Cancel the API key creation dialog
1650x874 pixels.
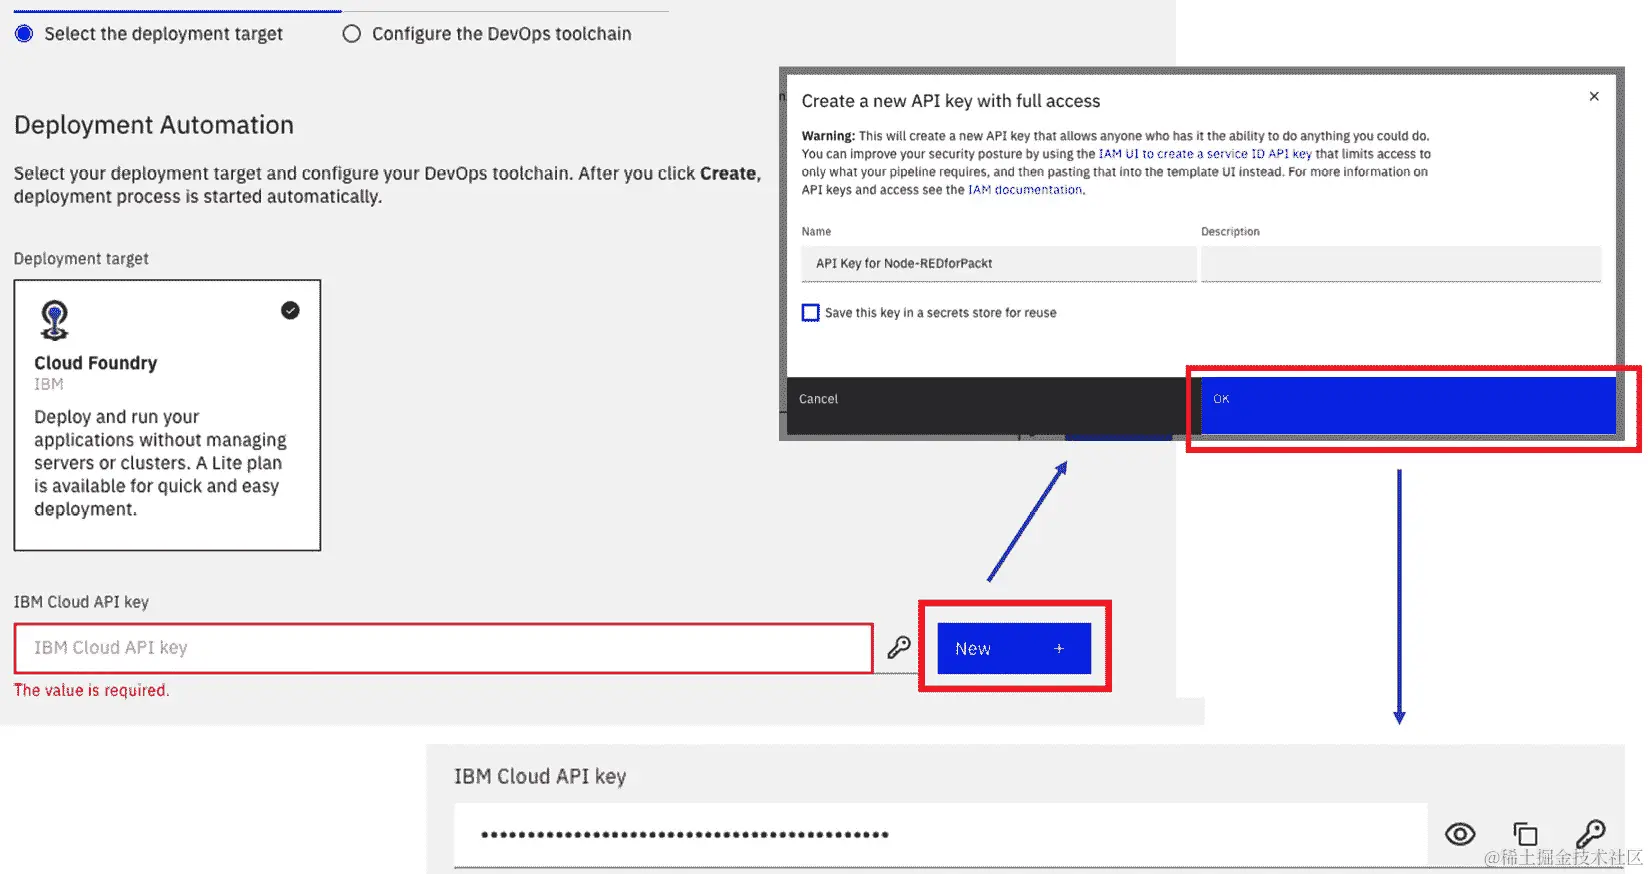click(x=987, y=405)
